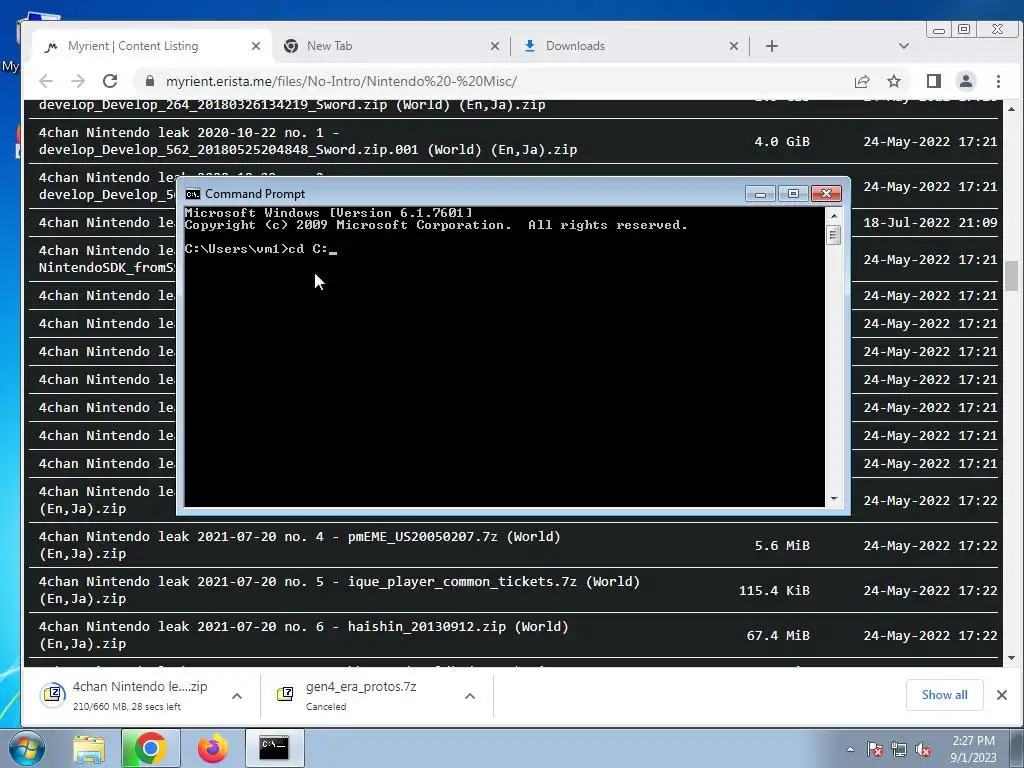Click the browser page scrollbar thumb
This screenshot has width=1024, height=768.
1012,275
